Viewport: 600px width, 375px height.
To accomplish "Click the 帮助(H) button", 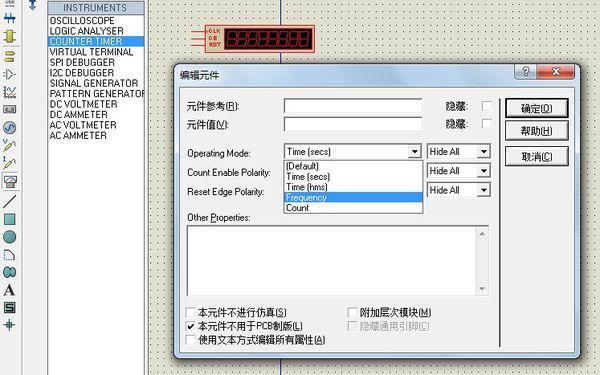I will tap(536, 131).
